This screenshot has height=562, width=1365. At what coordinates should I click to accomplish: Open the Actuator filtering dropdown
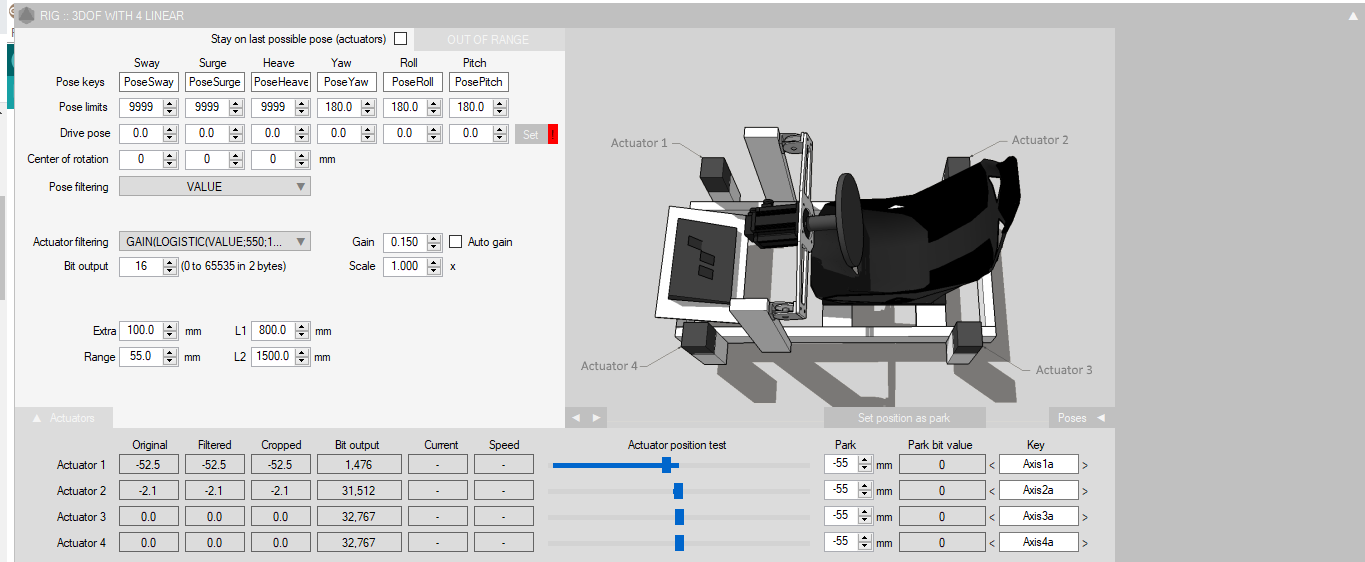point(215,241)
